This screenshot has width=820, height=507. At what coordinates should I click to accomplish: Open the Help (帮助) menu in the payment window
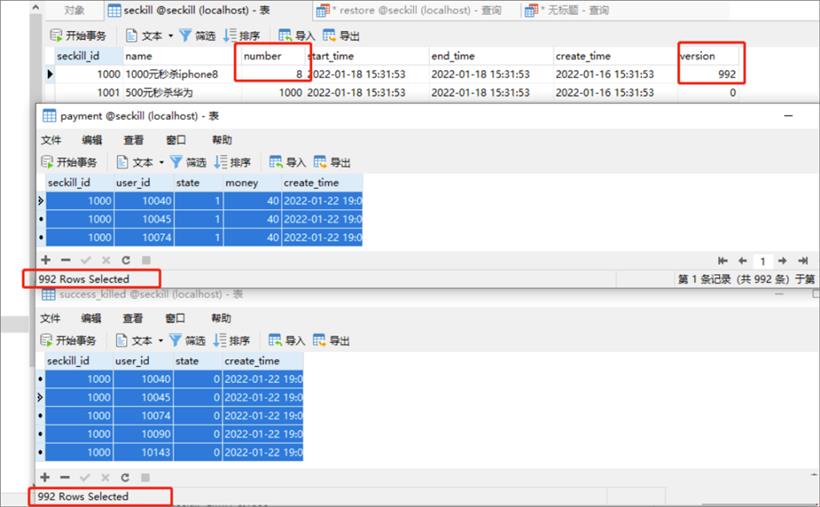[222, 140]
